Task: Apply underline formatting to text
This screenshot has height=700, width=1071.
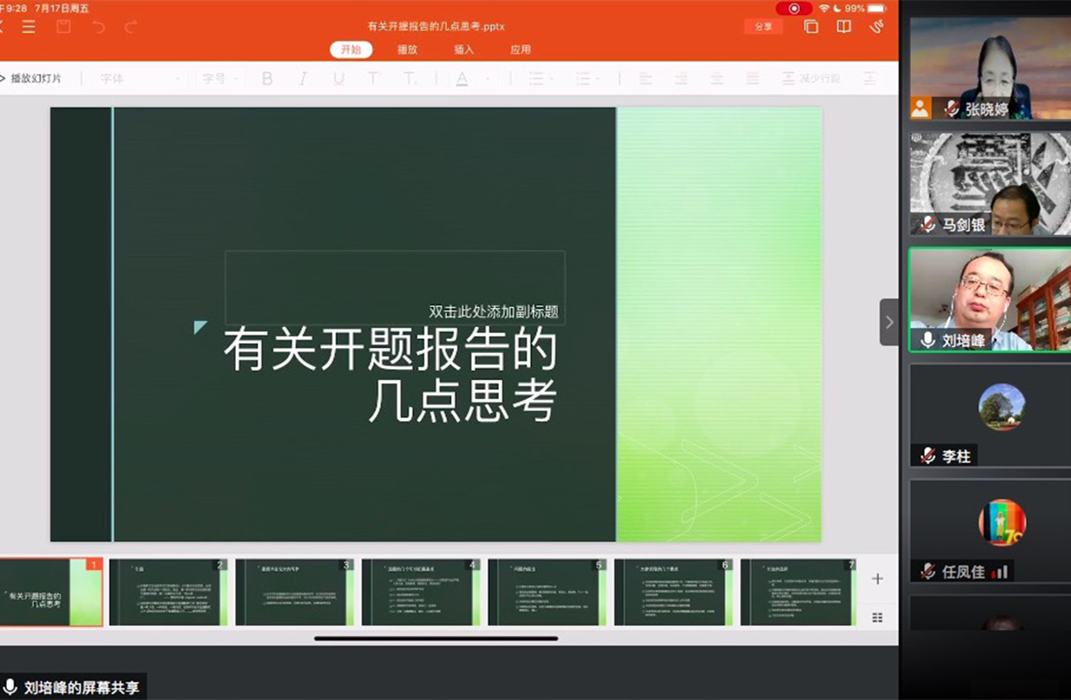Action: 337,77
